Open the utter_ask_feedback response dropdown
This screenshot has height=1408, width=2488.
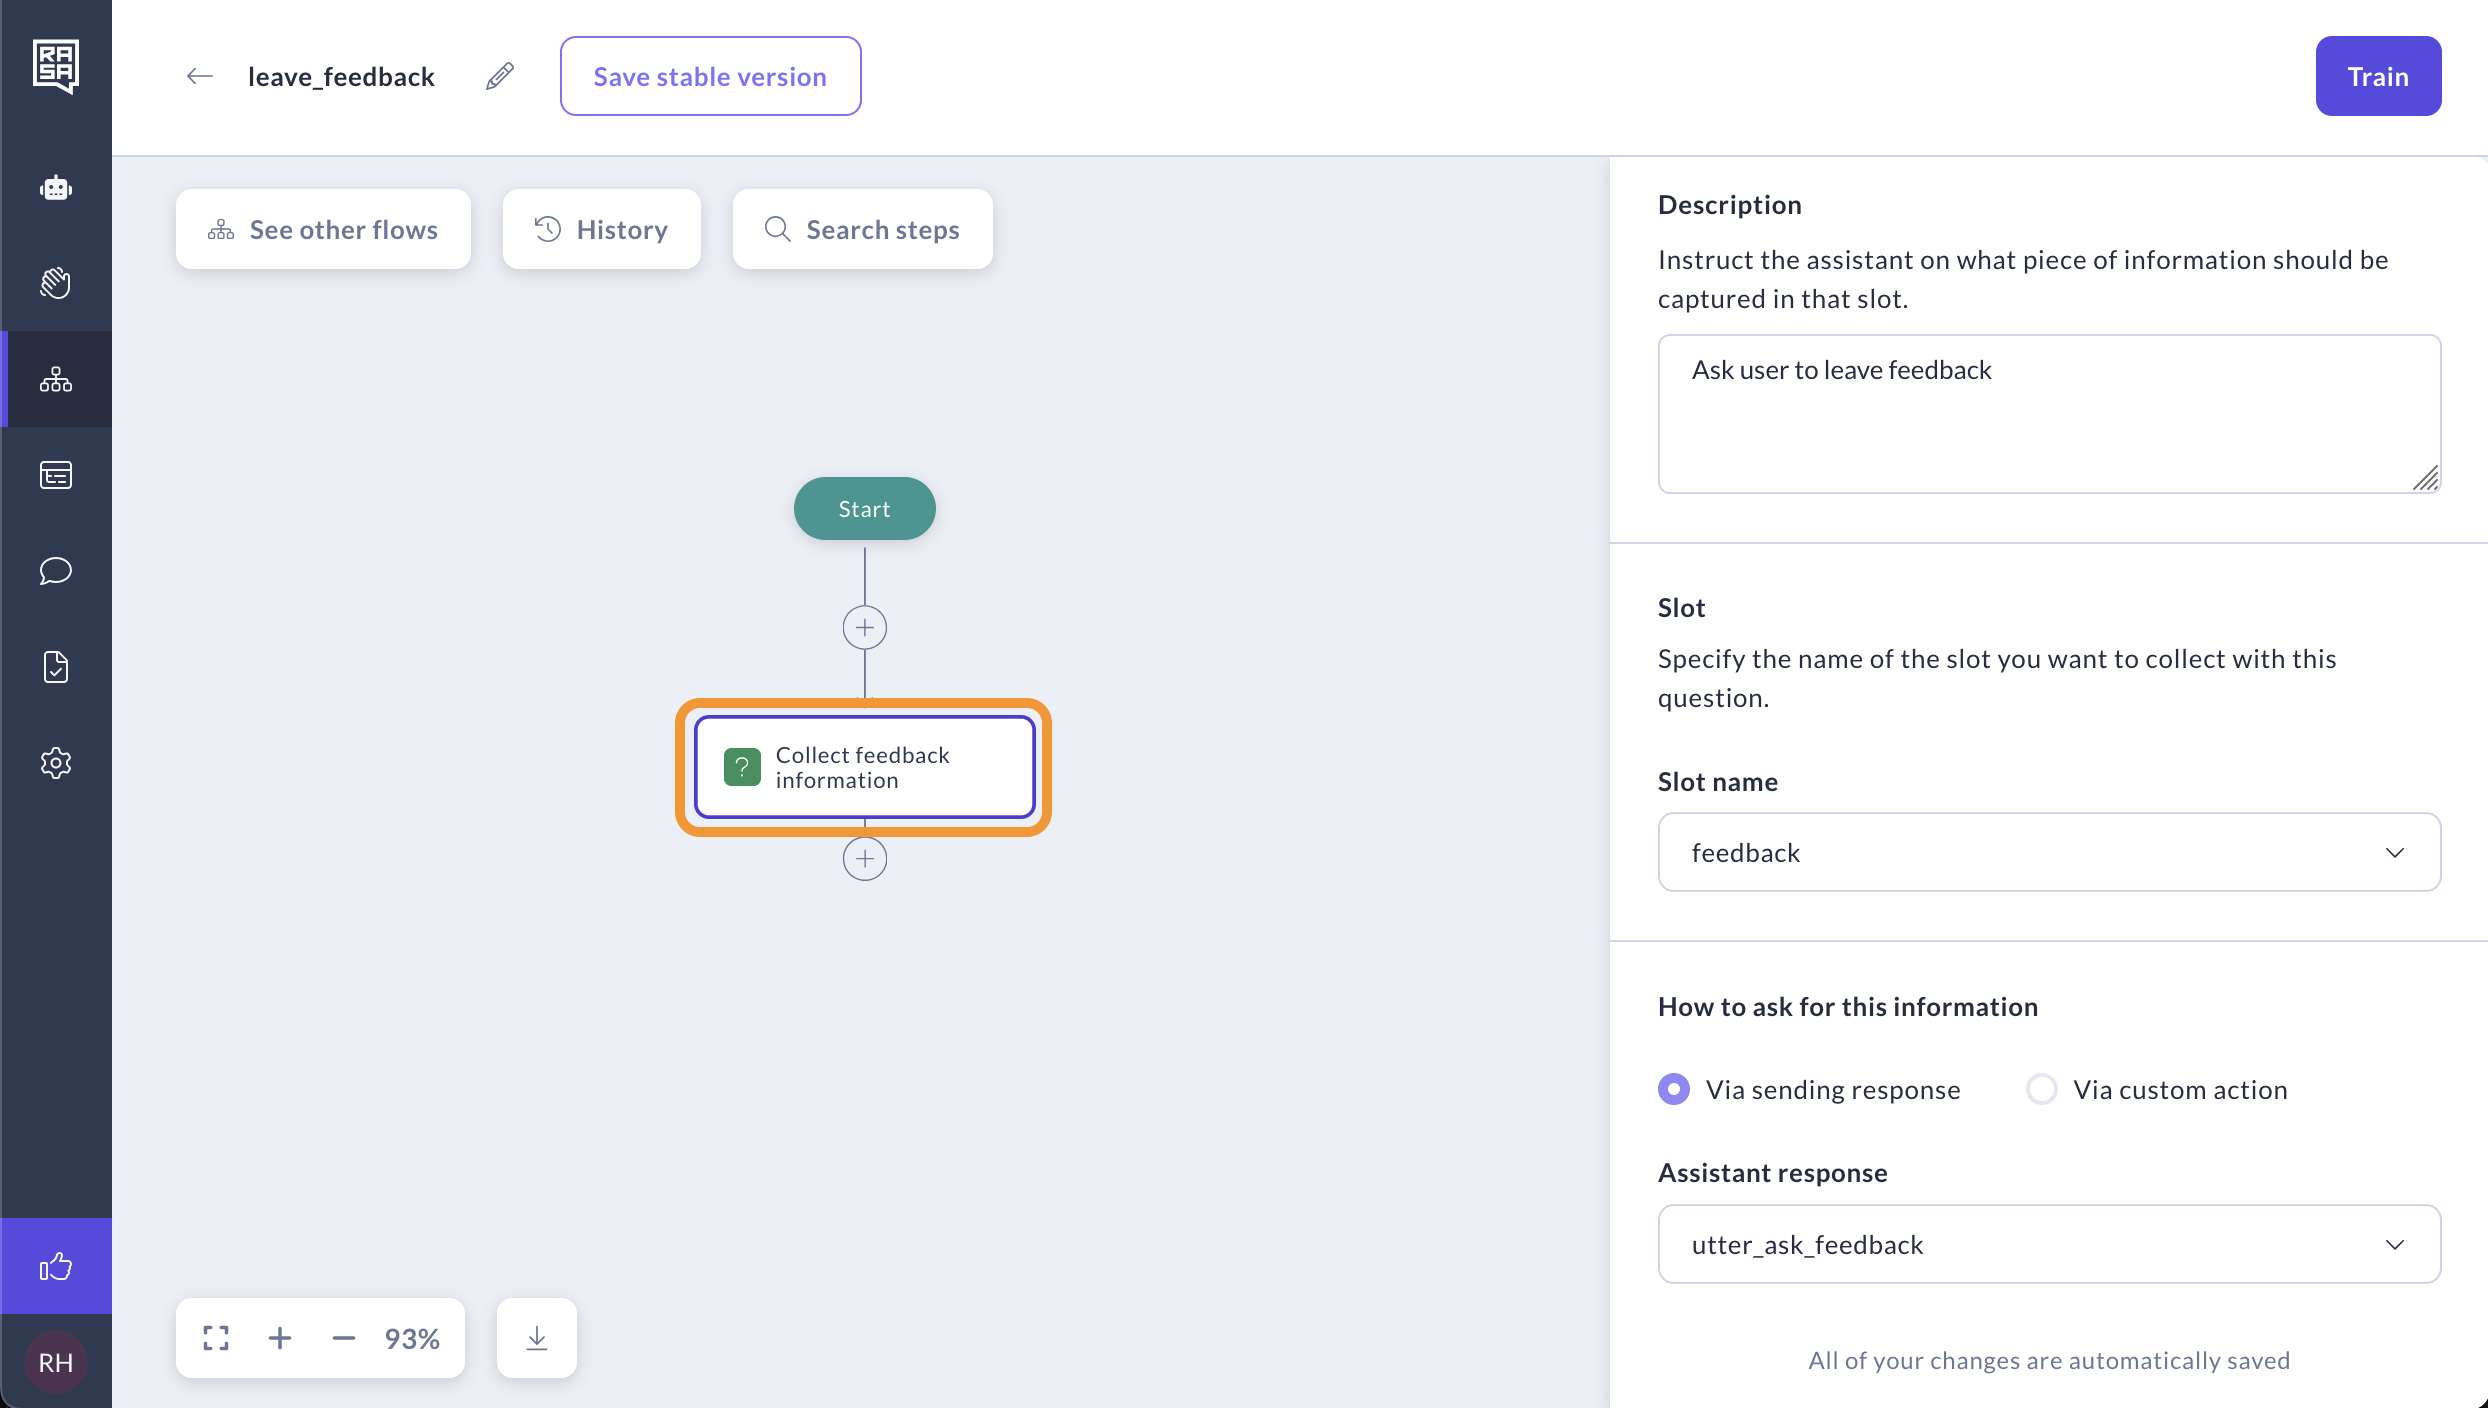[x=2049, y=1244]
